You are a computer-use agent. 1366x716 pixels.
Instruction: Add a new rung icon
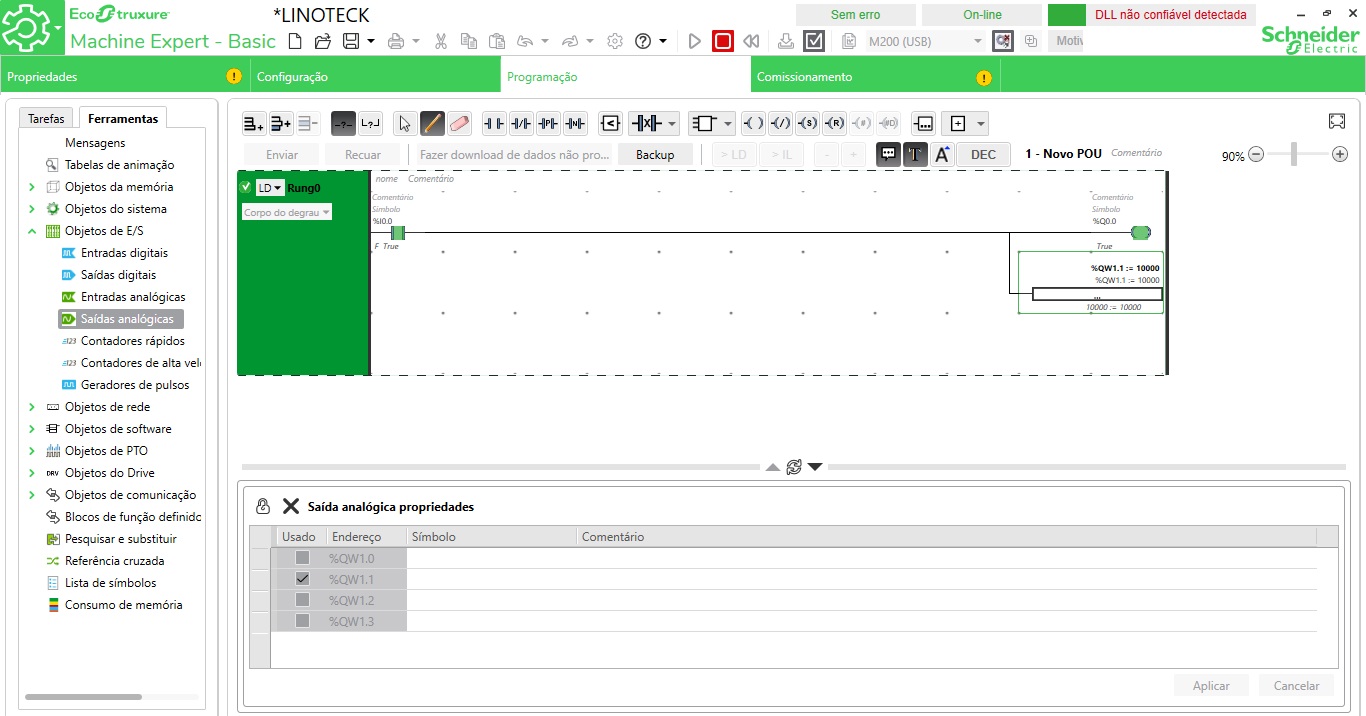click(254, 123)
